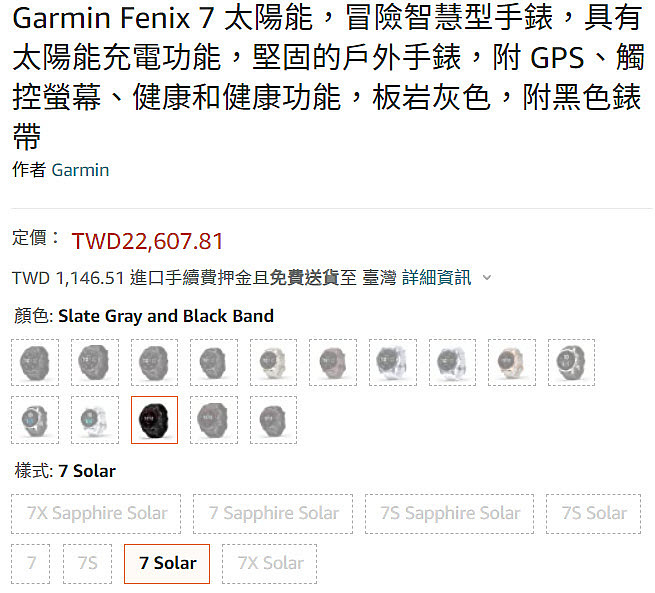Choose the 7 Sapphire Solar style
This screenshot has height=593, width=655.
click(273, 514)
